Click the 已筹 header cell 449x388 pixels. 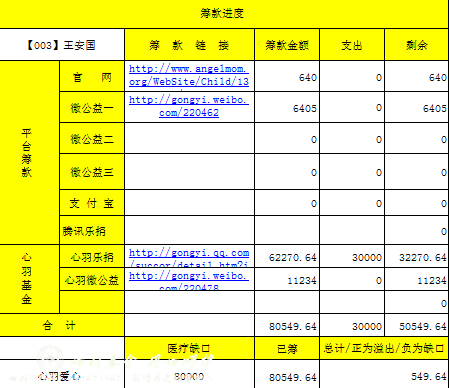287,348
